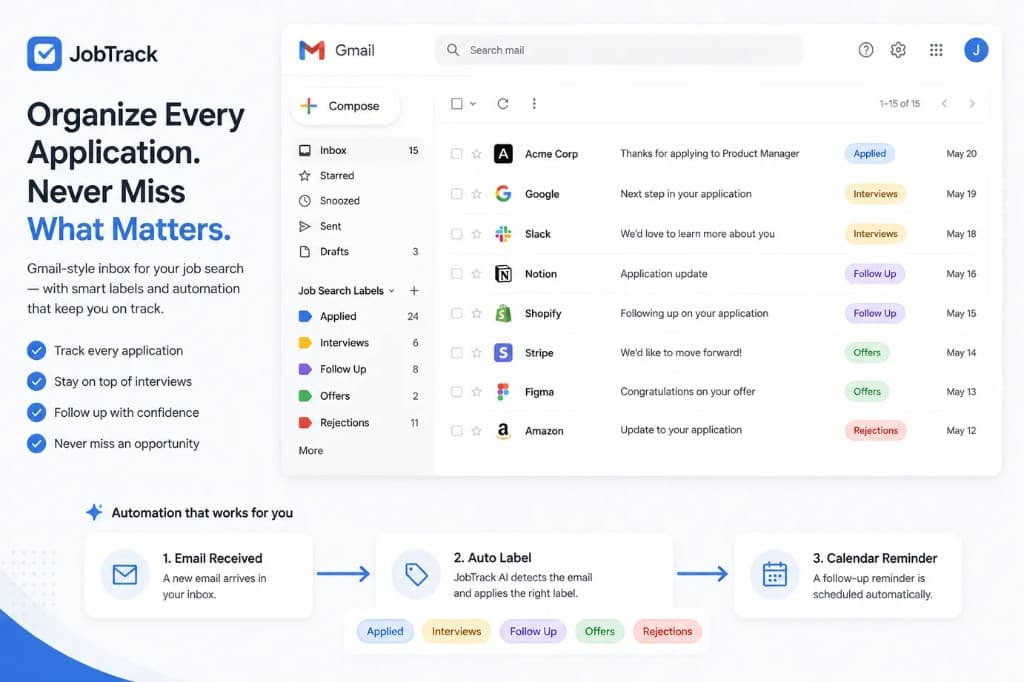Click the Interviews tag on Google row
Image resolution: width=1024 pixels, height=682 pixels.
[x=875, y=194]
